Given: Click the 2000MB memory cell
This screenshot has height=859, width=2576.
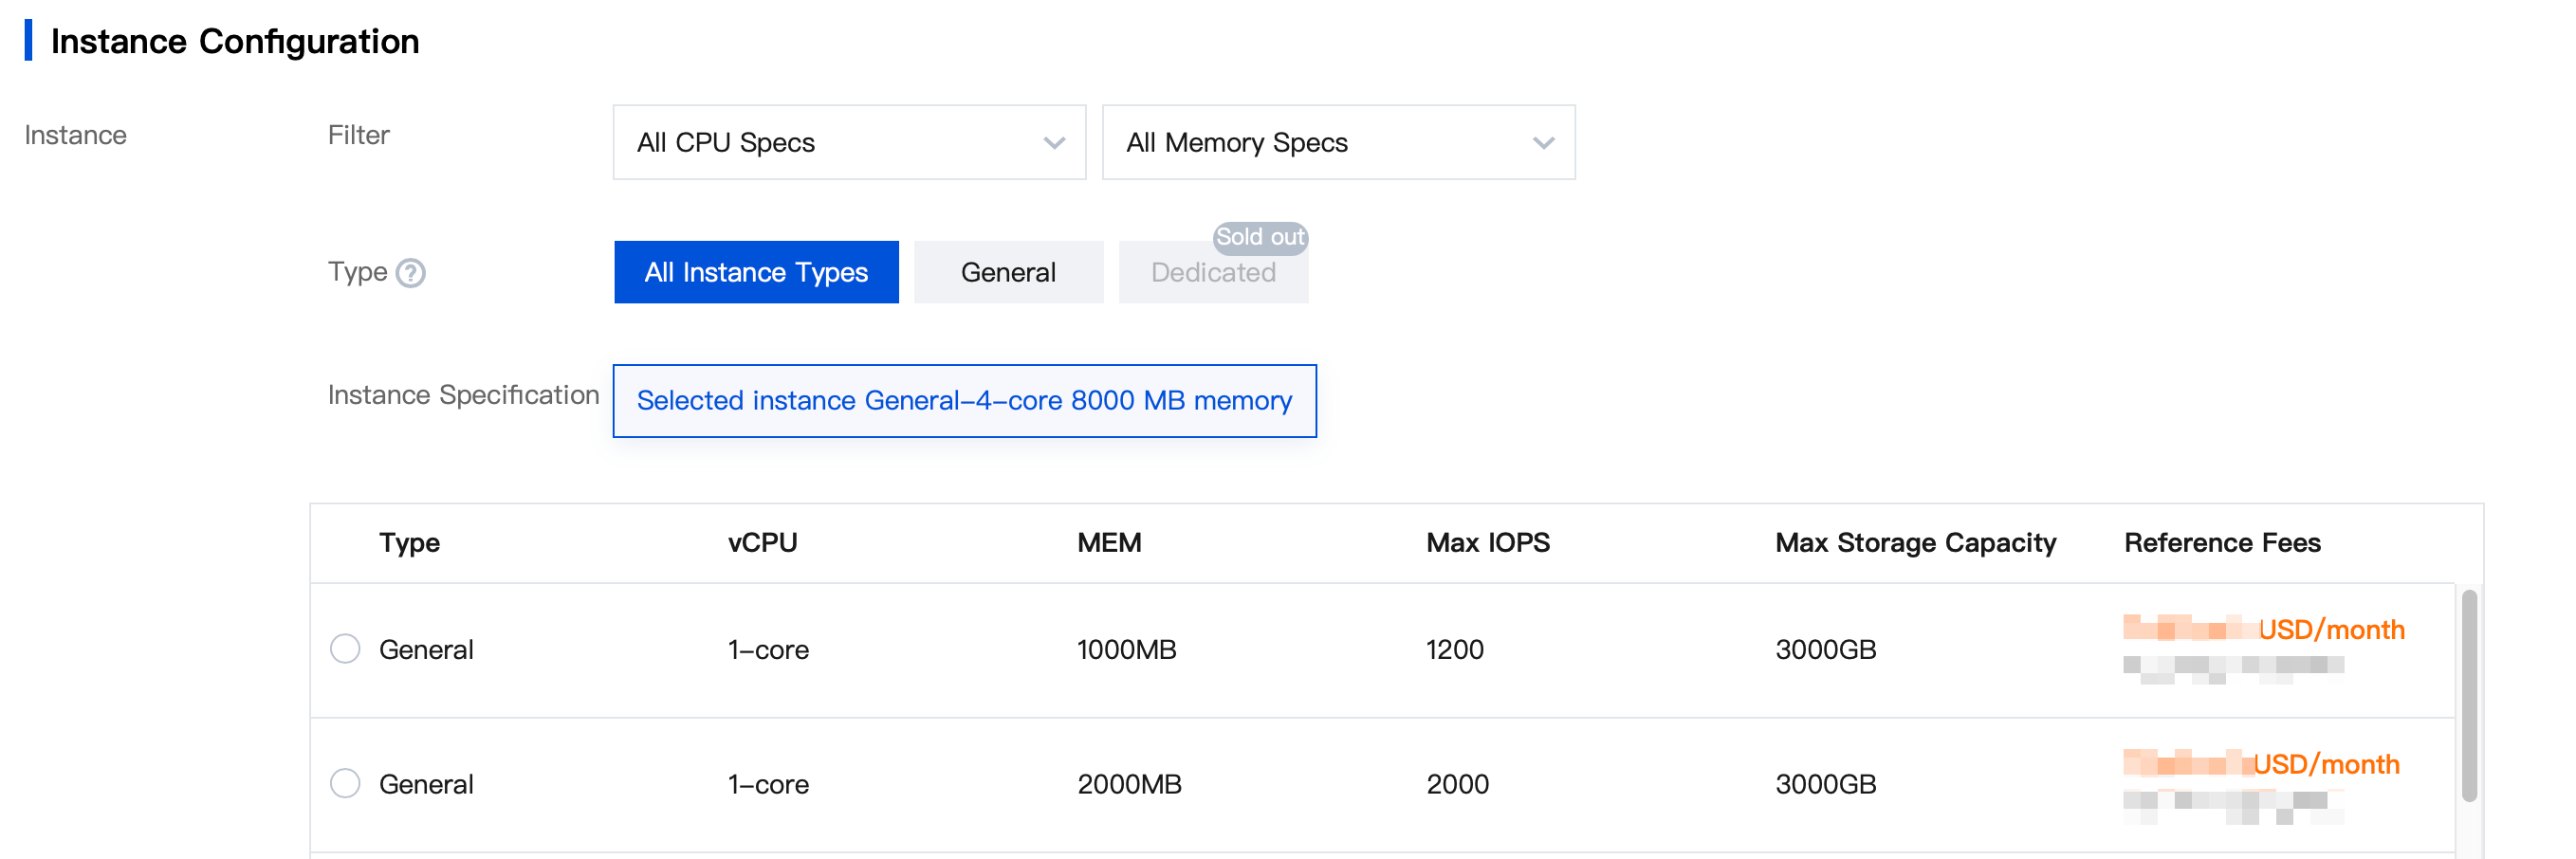Looking at the screenshot, I should pyautogui.click(x=1129, y=784).
